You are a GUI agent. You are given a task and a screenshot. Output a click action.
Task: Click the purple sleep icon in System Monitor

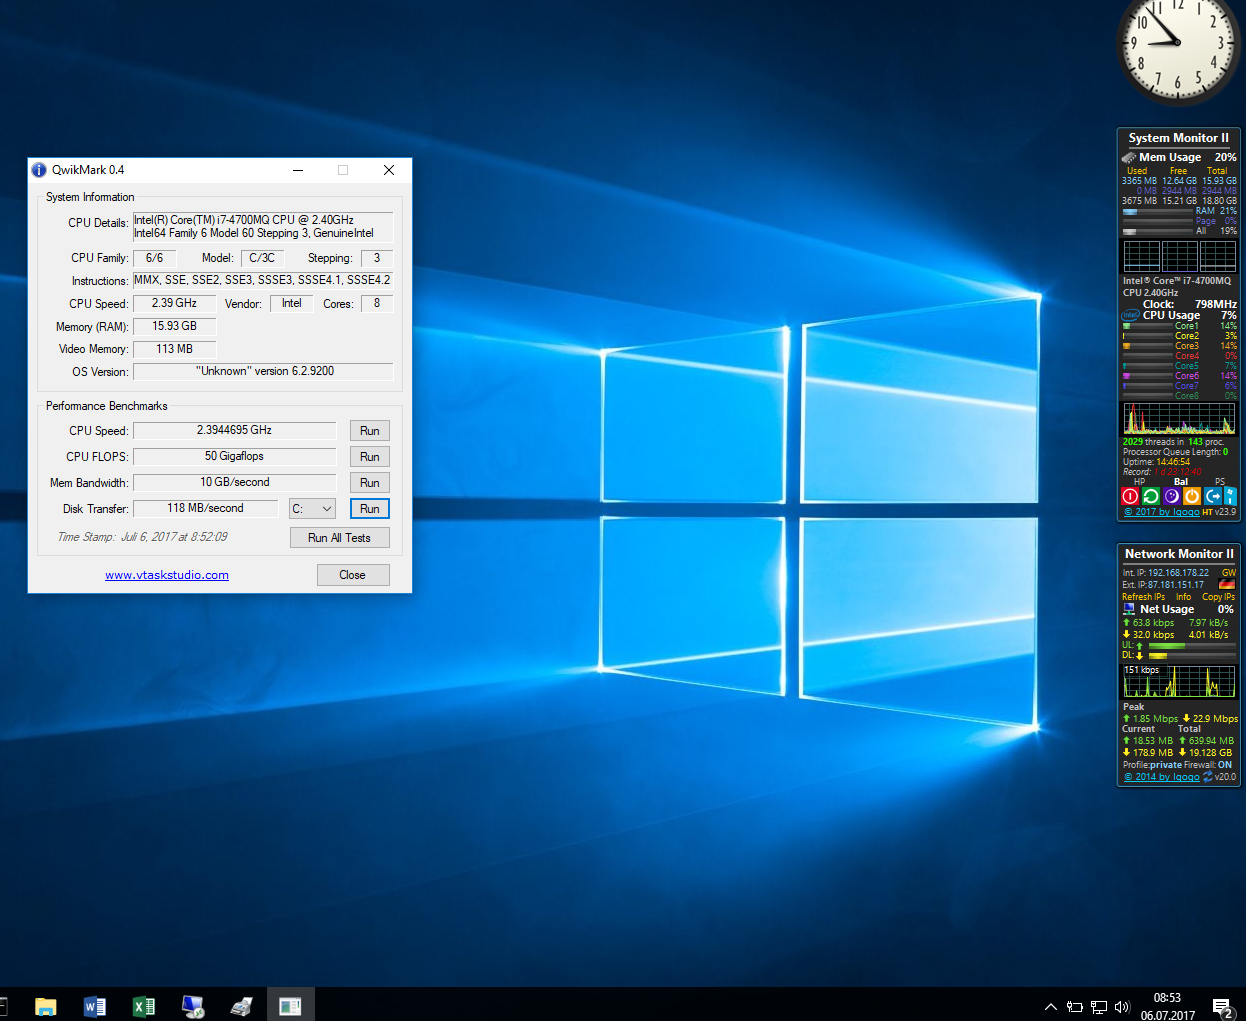[1171, 496]
